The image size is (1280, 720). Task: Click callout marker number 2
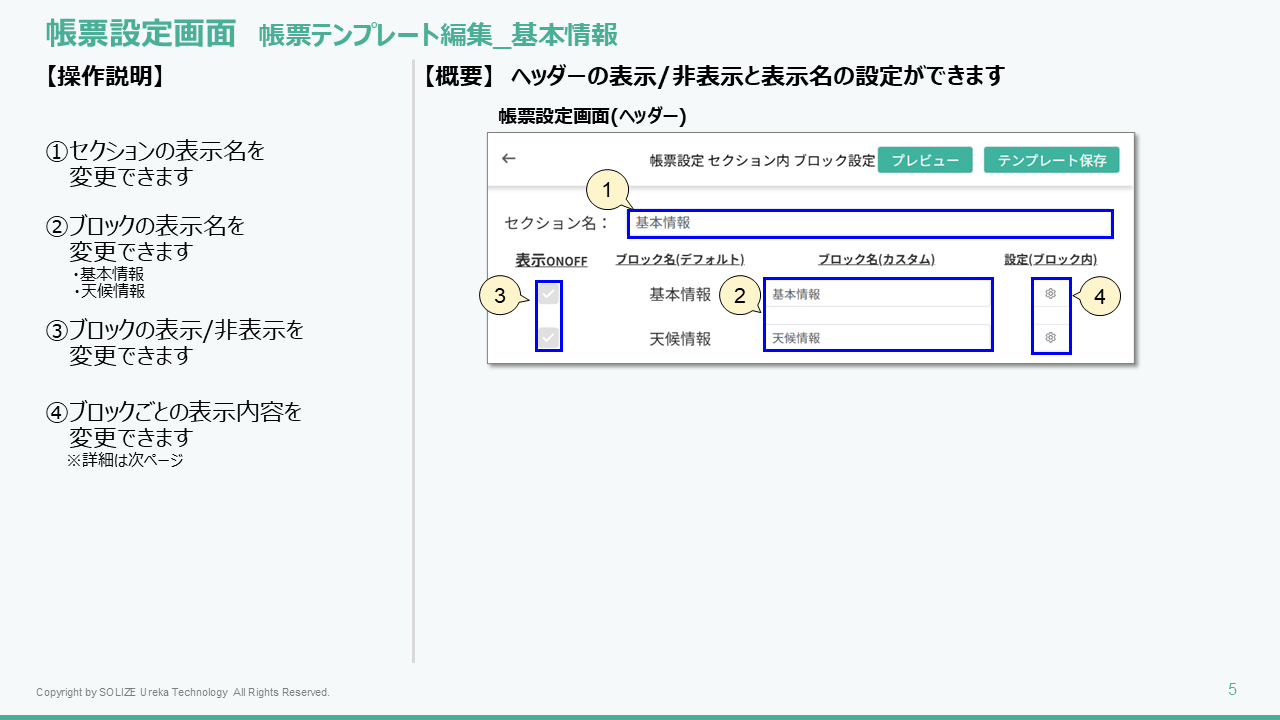coord(739,295)
